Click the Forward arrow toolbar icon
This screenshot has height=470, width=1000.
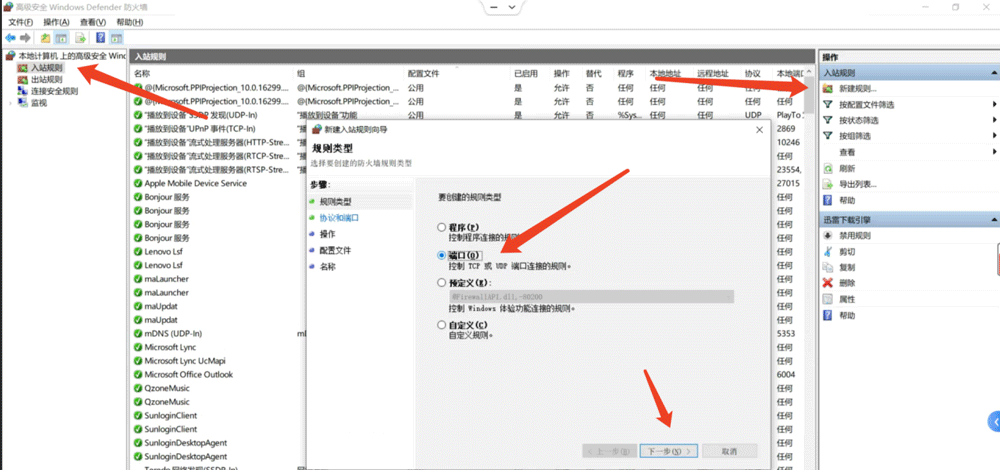point(25,38)
